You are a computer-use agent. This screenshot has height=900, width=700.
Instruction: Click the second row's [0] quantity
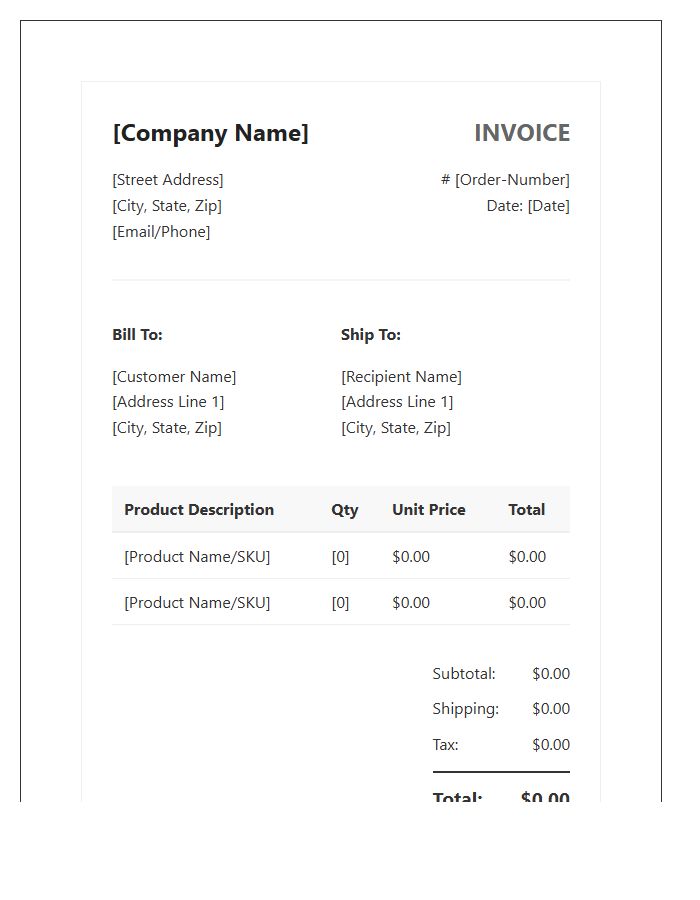[x=340, y=603]
